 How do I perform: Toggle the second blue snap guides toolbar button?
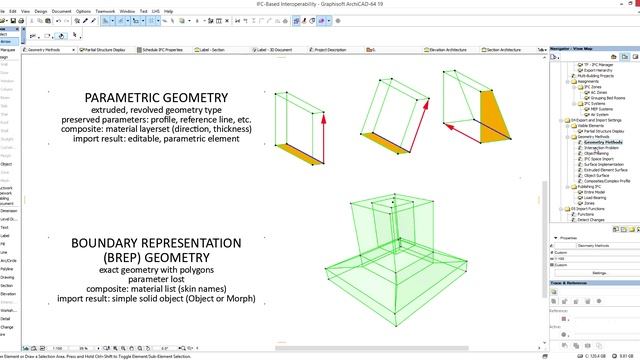(x=121, y=21)
